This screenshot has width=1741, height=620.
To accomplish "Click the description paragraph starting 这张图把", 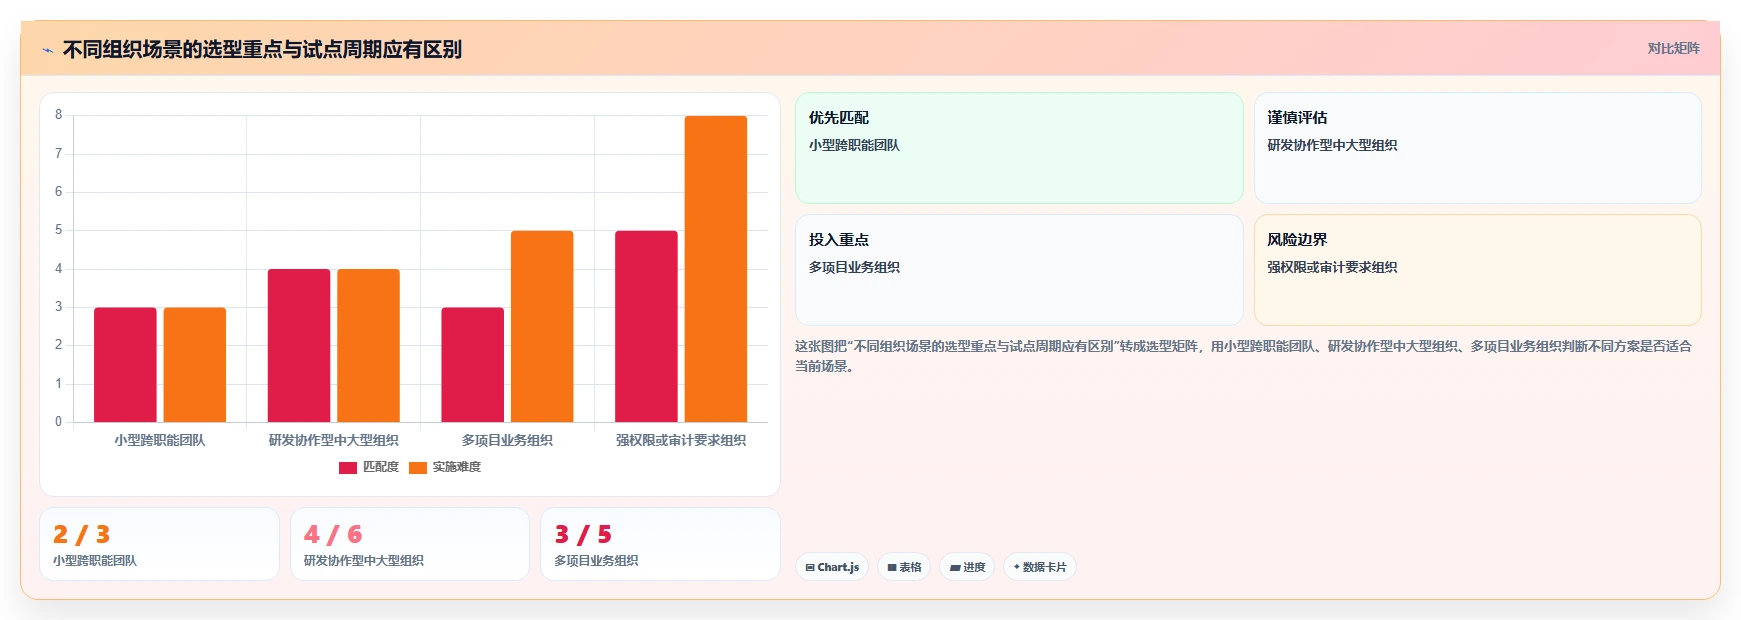I will pos(1243,356).
